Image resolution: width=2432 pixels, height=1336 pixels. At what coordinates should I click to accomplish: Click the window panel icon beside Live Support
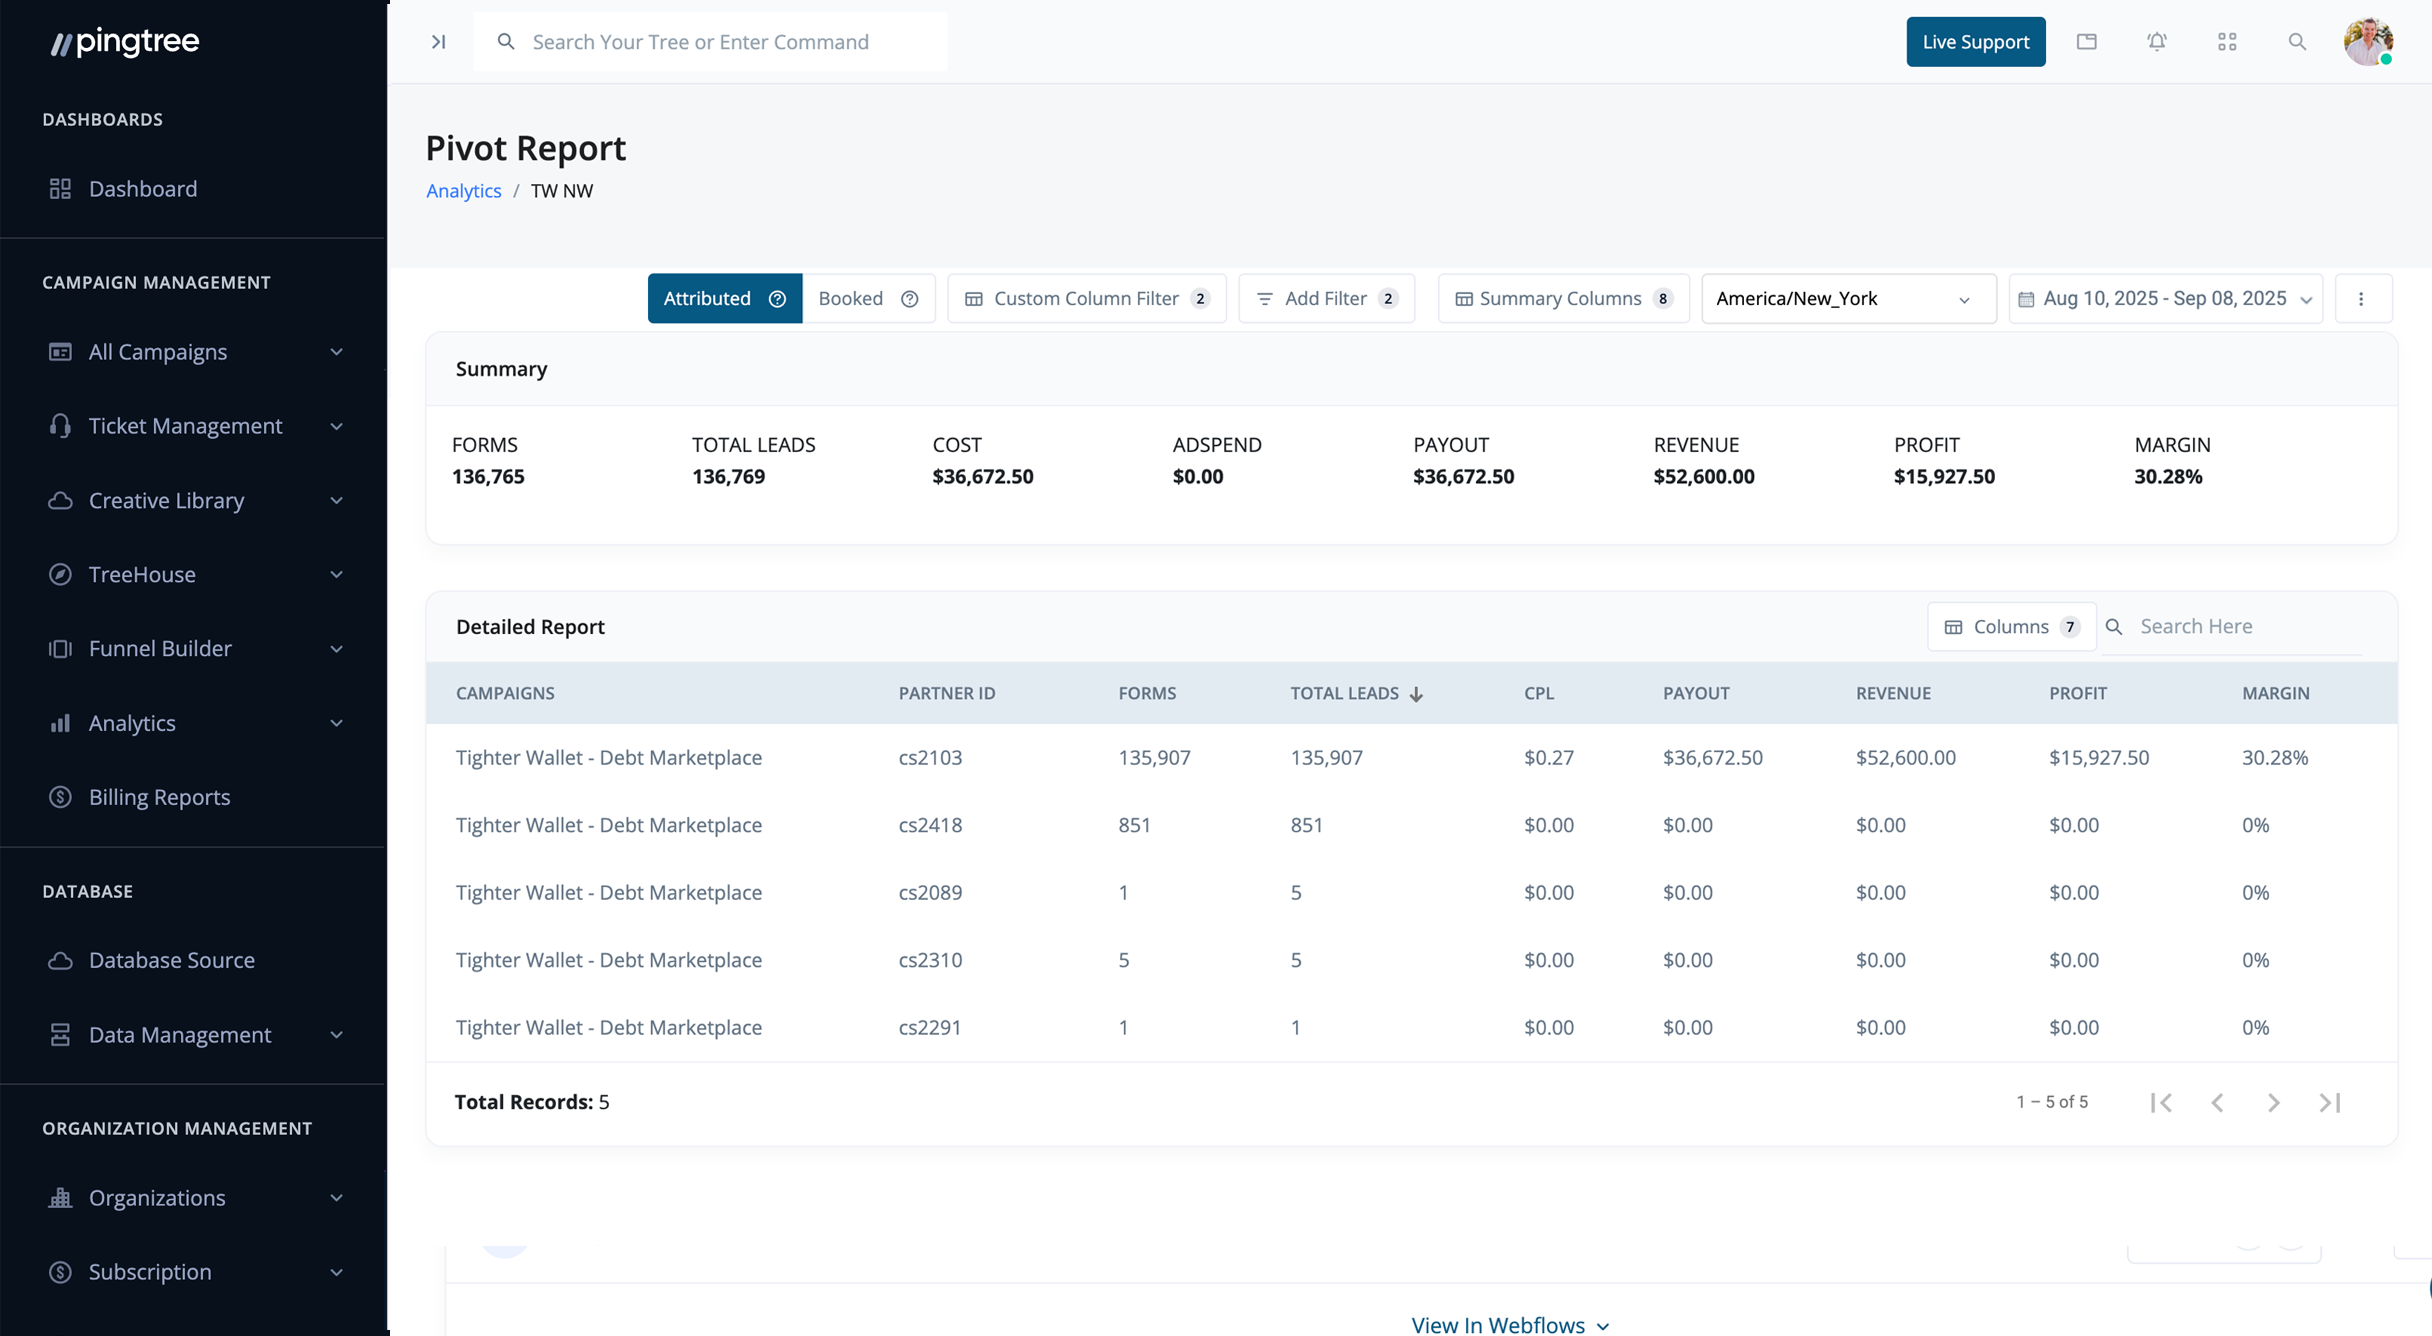[x=2087, y=42]
